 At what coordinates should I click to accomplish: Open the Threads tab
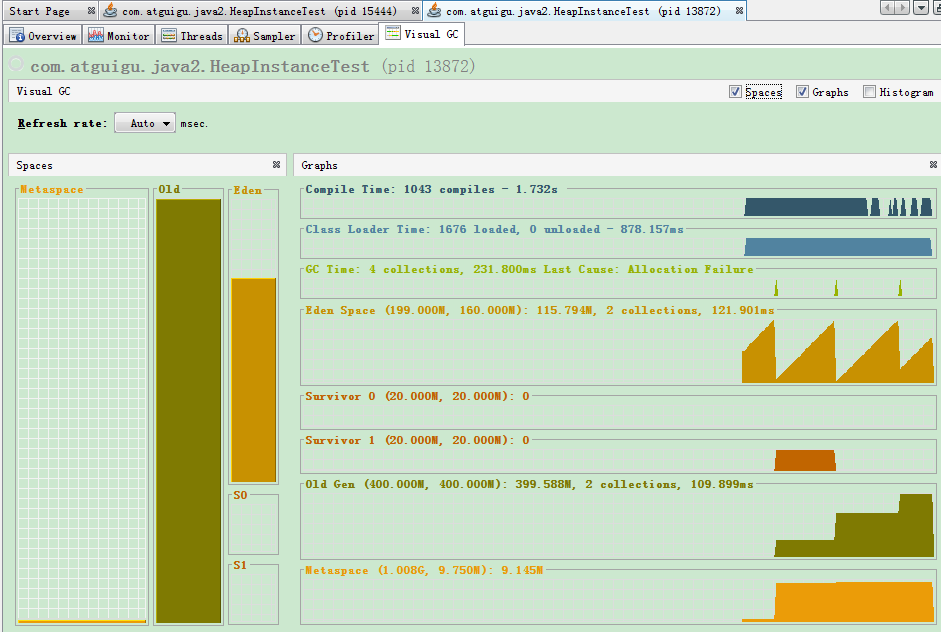pyautogui.click(x=192, y=35)
